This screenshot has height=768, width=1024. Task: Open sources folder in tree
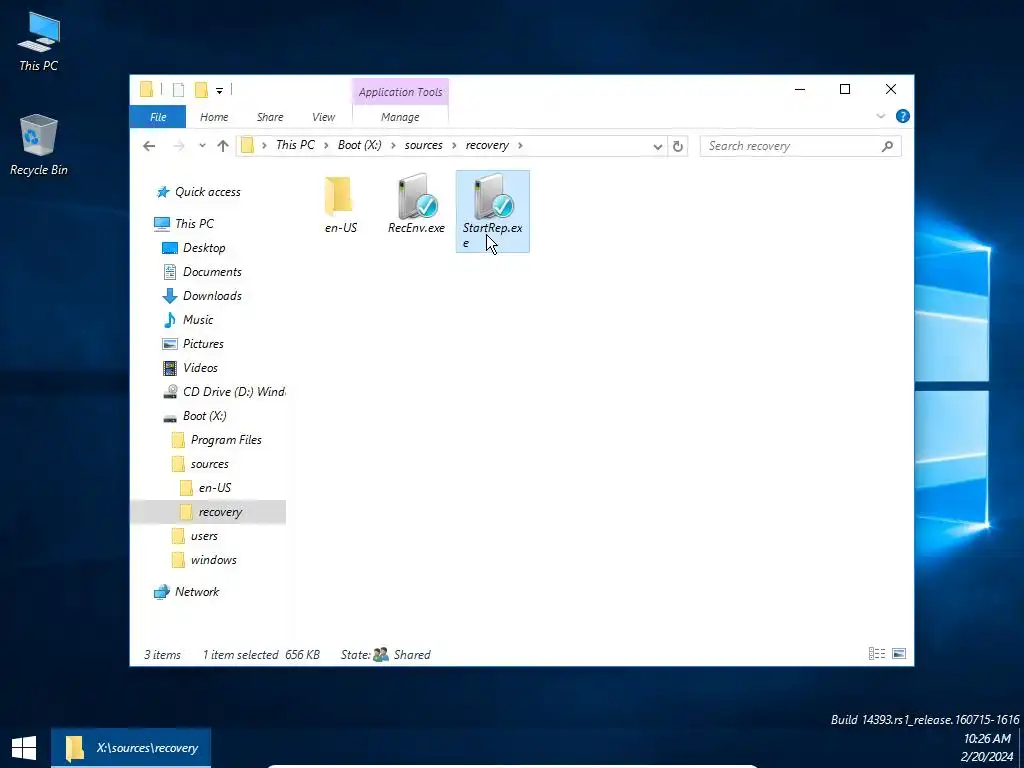click(200, 464)
